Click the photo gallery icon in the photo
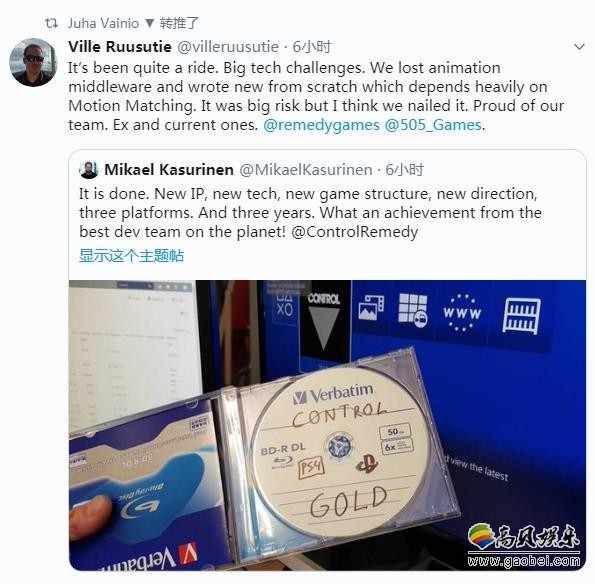Image resolution: width=595 pixels, height=584 pixels. [371, 307]
